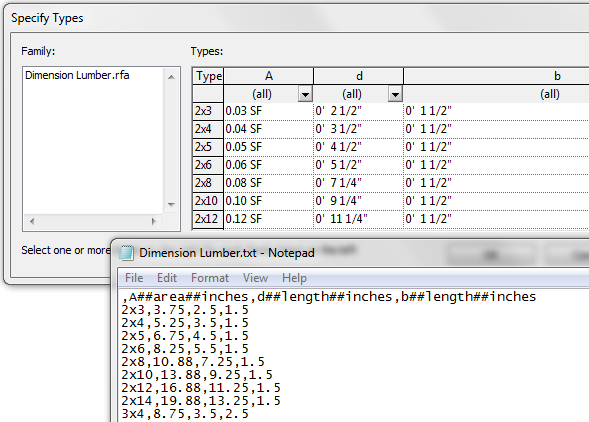This screenshot has height=422, width=589.
Task: Click the Notepad line 2x12,16.88,11.25,1.5
Action: click(x=201, y=388)
